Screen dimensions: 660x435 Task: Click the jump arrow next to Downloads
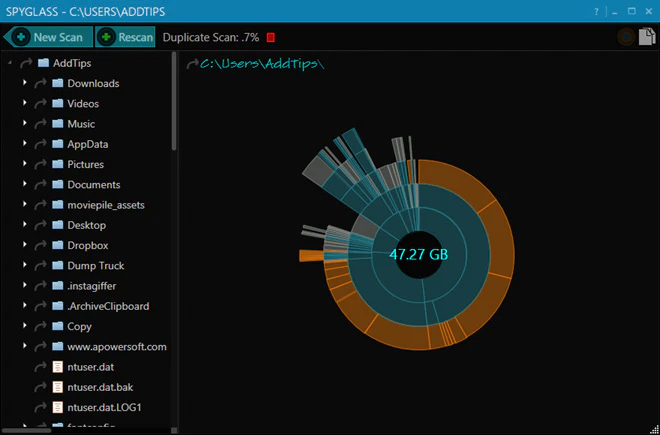[40, 83]
